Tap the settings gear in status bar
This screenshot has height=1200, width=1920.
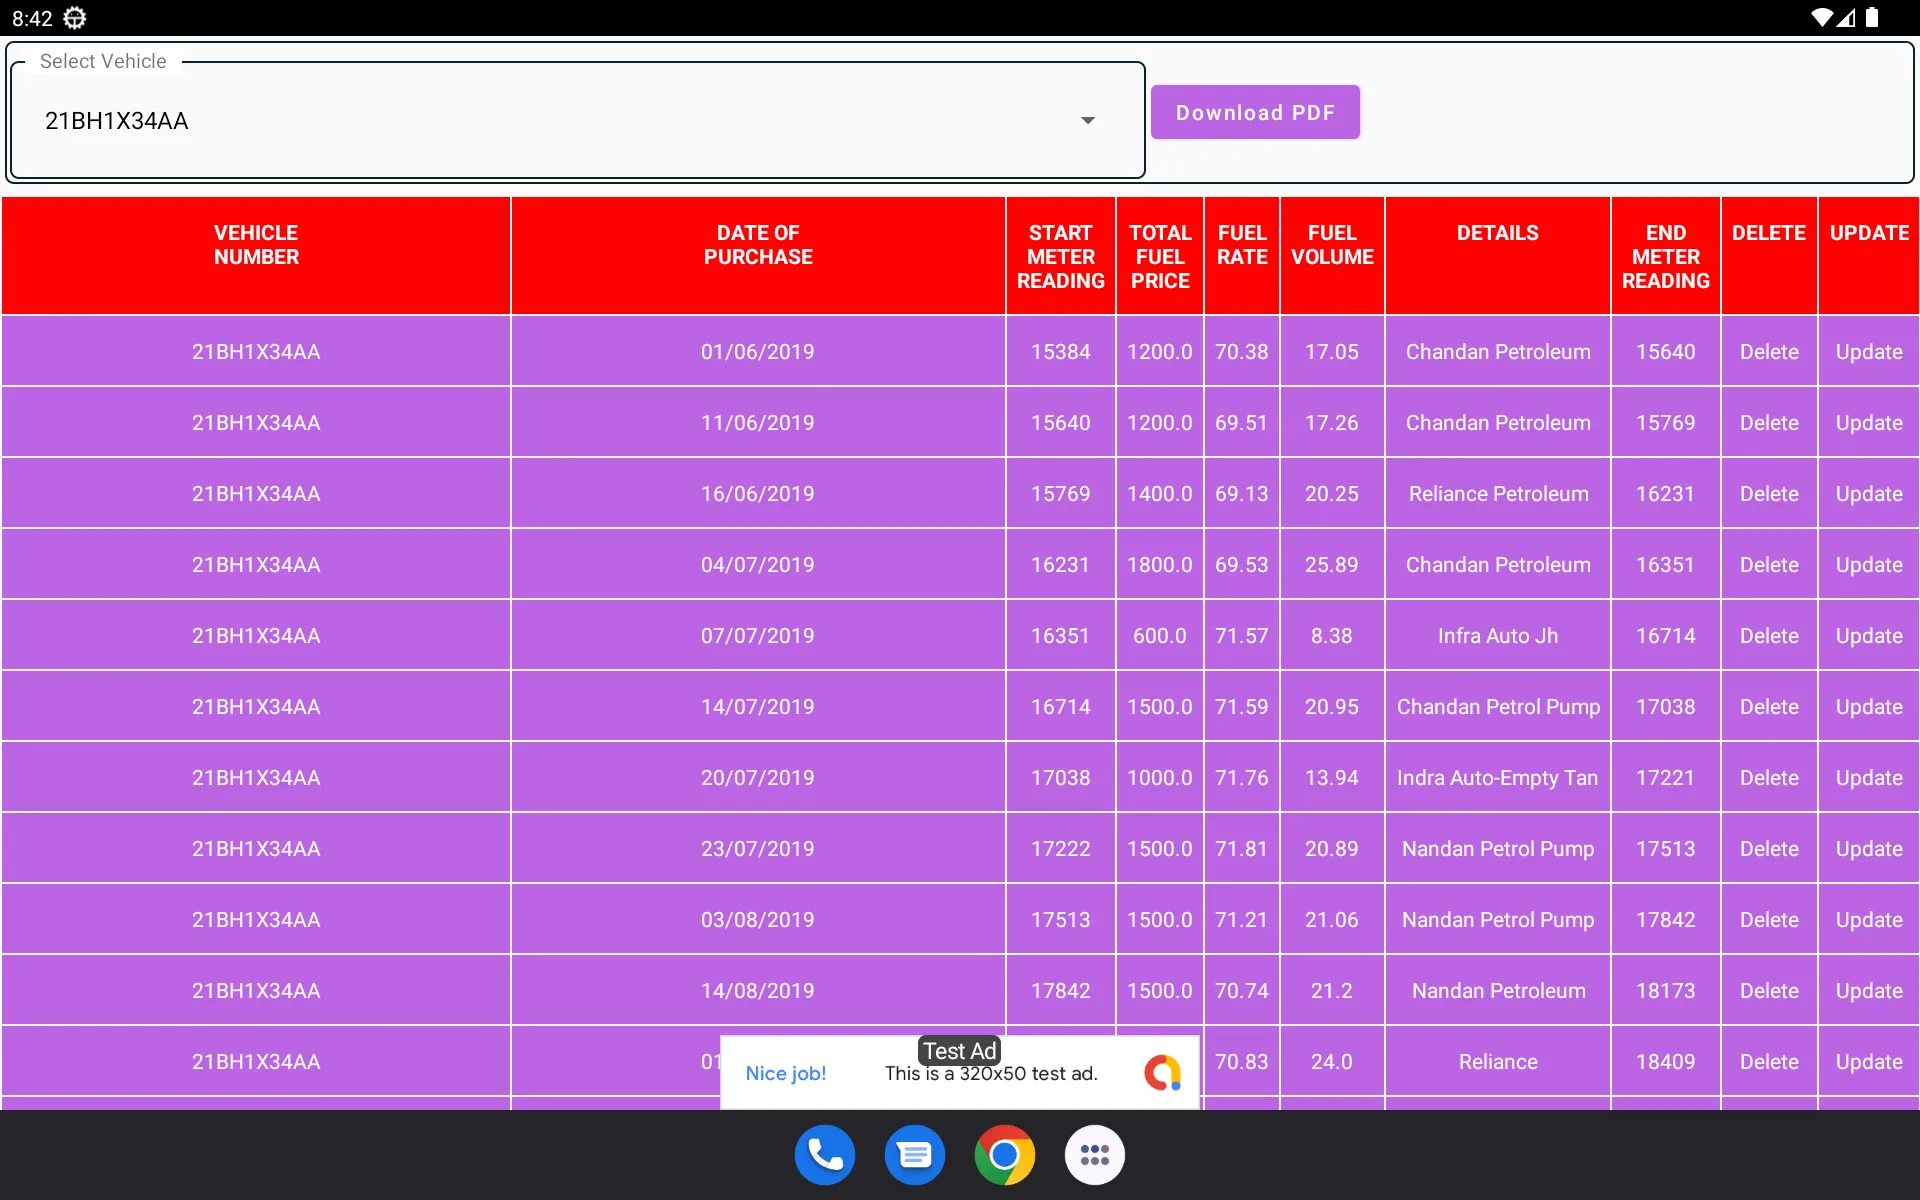pos(75,18)
